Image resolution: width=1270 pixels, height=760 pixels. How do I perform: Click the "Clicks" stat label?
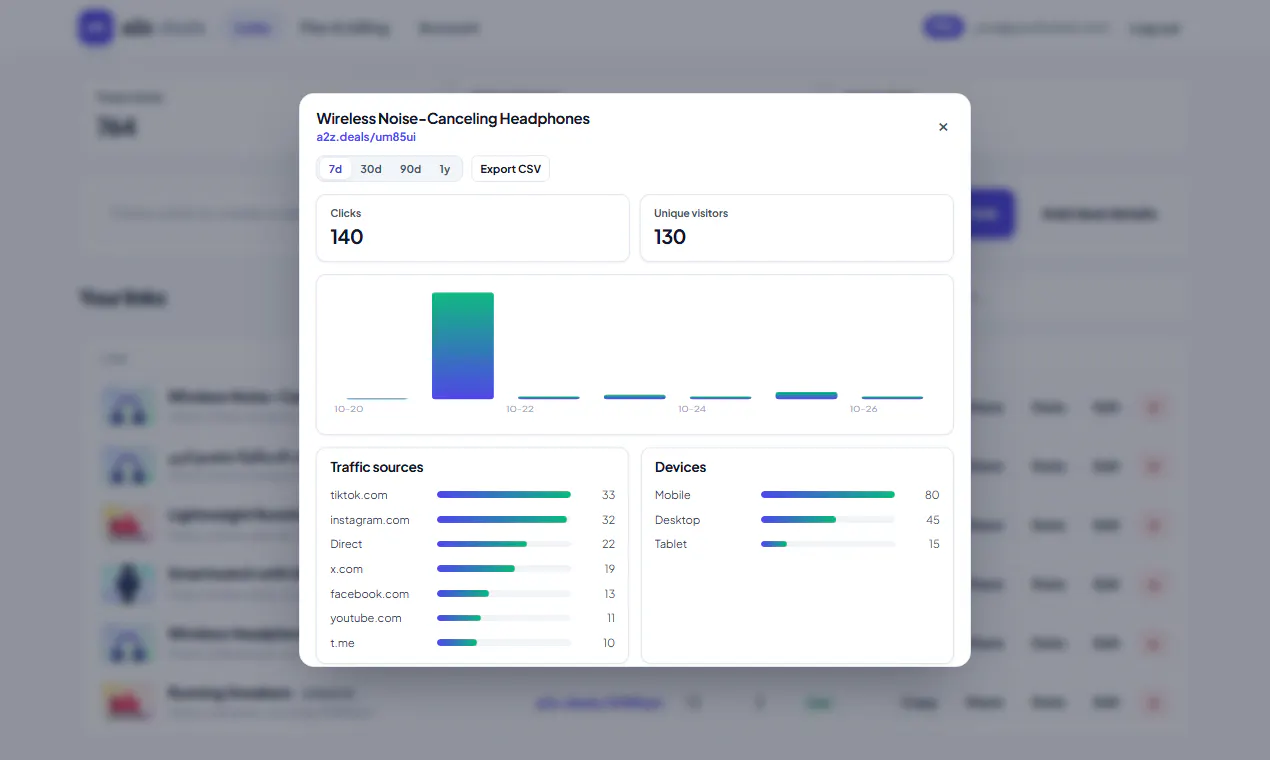coord(346,213)
